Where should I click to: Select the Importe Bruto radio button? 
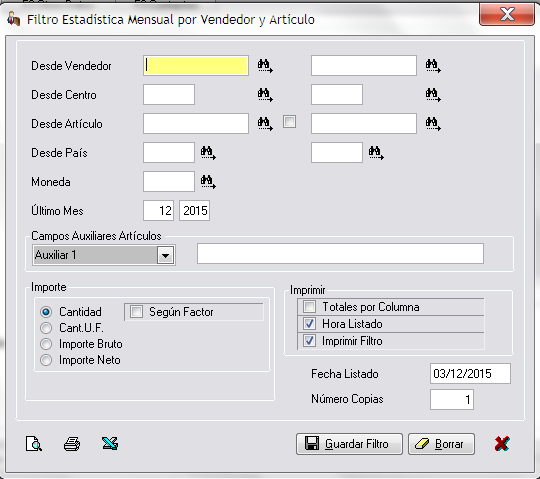tap(46, 344)
